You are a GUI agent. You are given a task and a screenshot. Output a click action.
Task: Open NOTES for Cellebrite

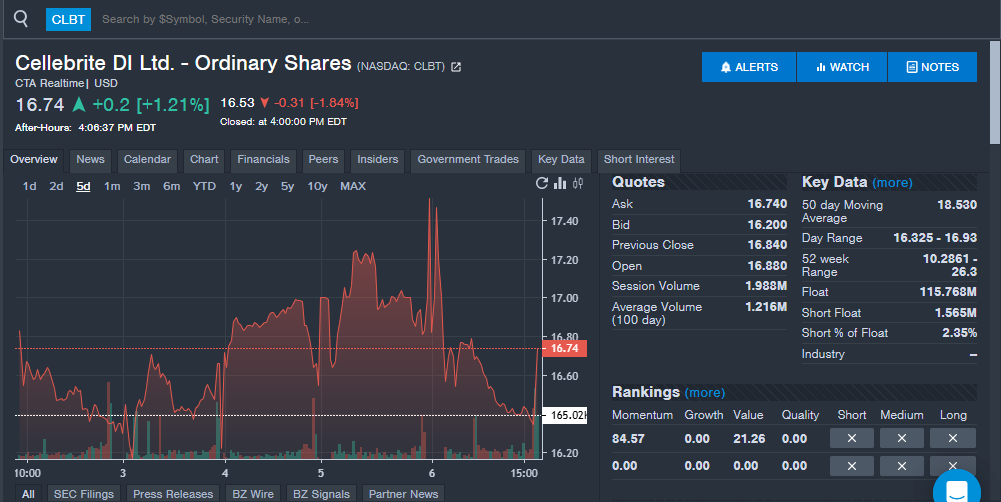point(932,67)
